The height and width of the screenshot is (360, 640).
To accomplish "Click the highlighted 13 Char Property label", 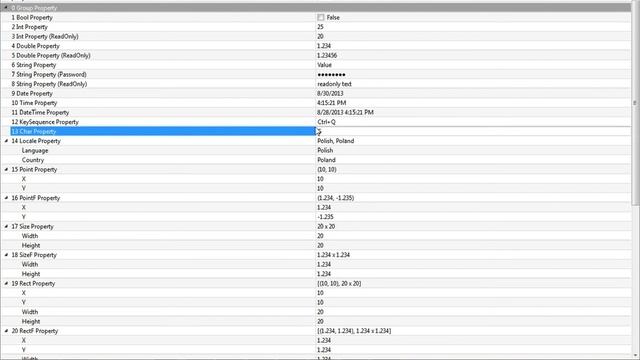I will [34, 131].
